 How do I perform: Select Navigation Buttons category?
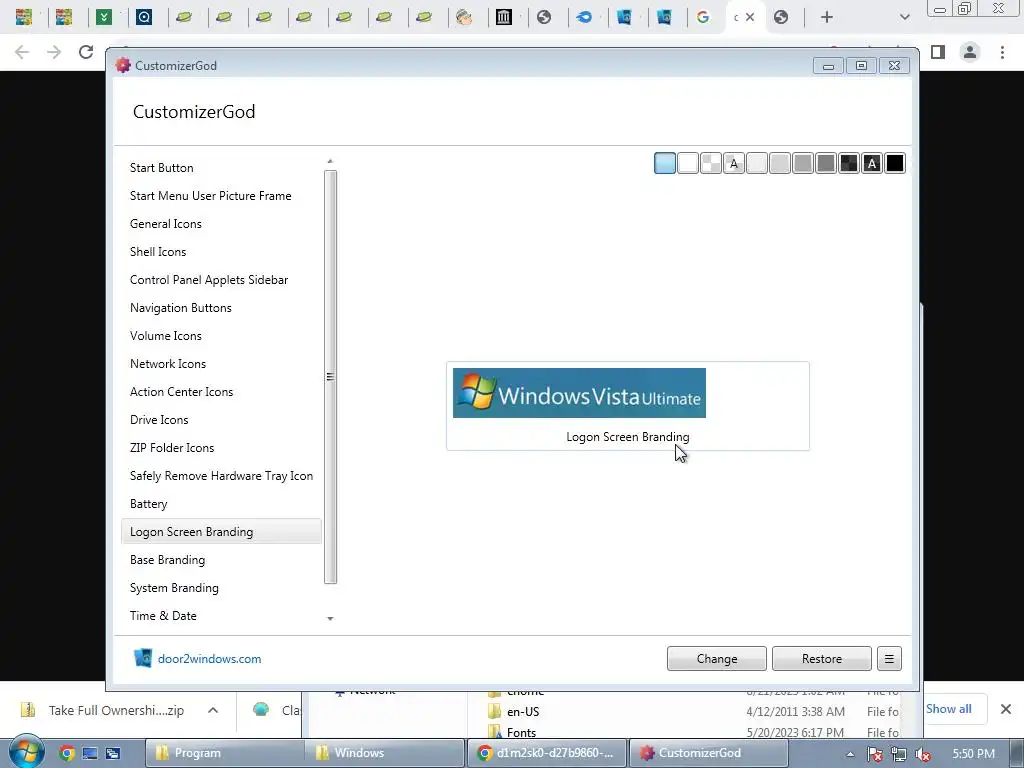pos(180,308)
